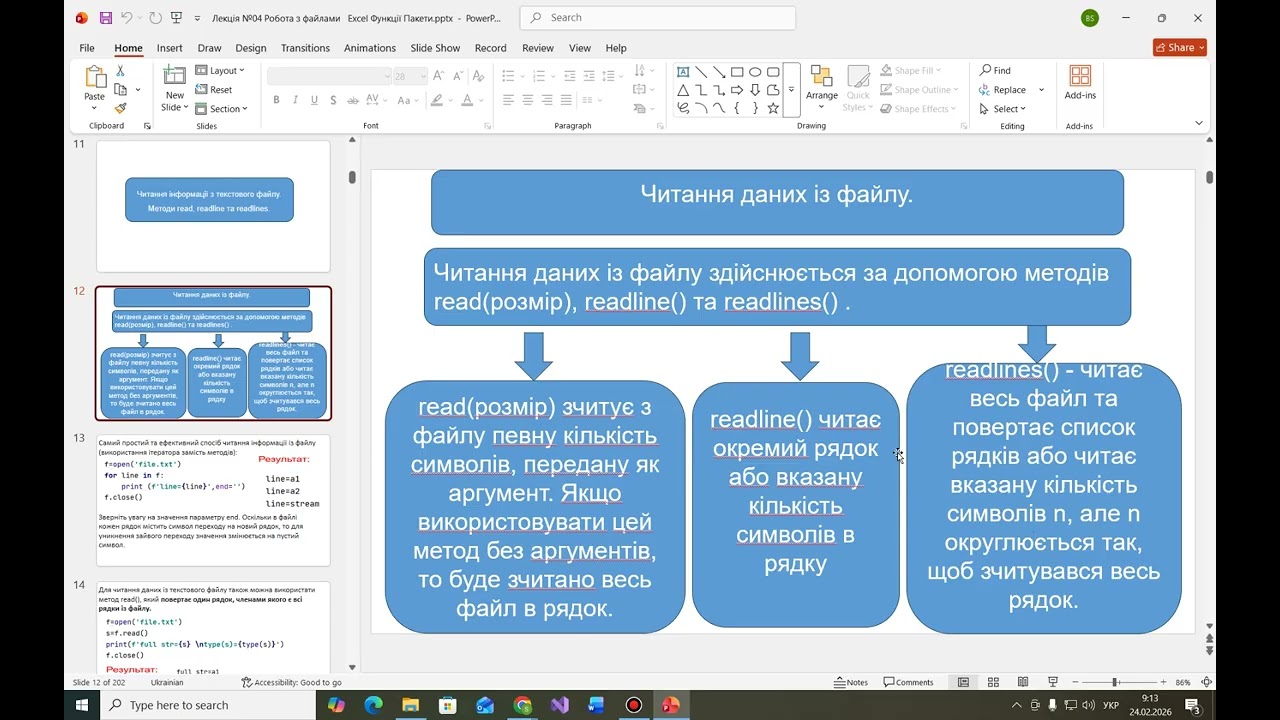1280x720 pixels.
Task: Switch to the Insert tab
Action: coord(169,48)
